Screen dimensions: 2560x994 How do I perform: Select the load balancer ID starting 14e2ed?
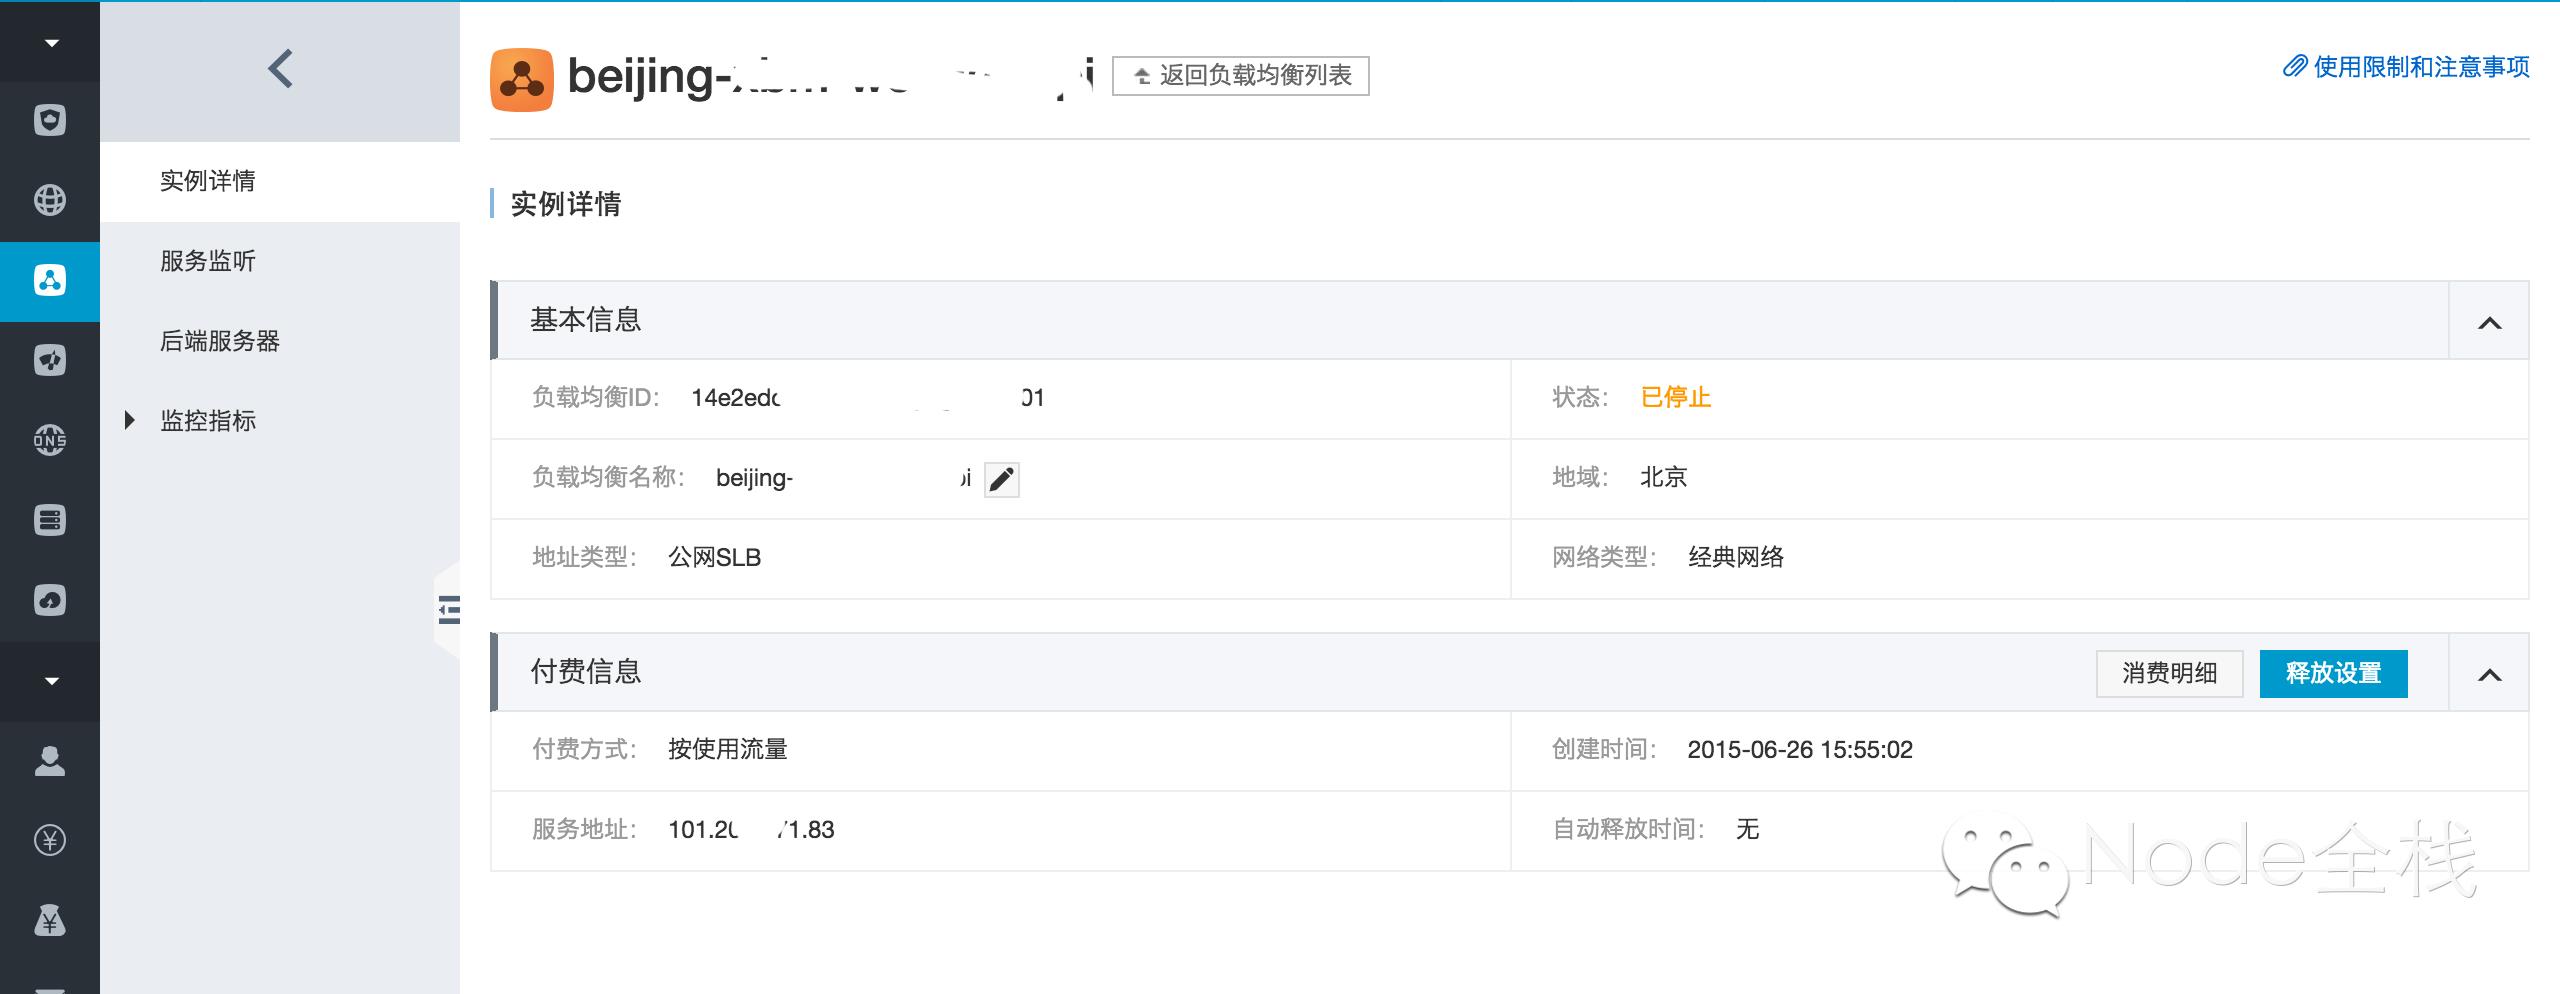868,398
